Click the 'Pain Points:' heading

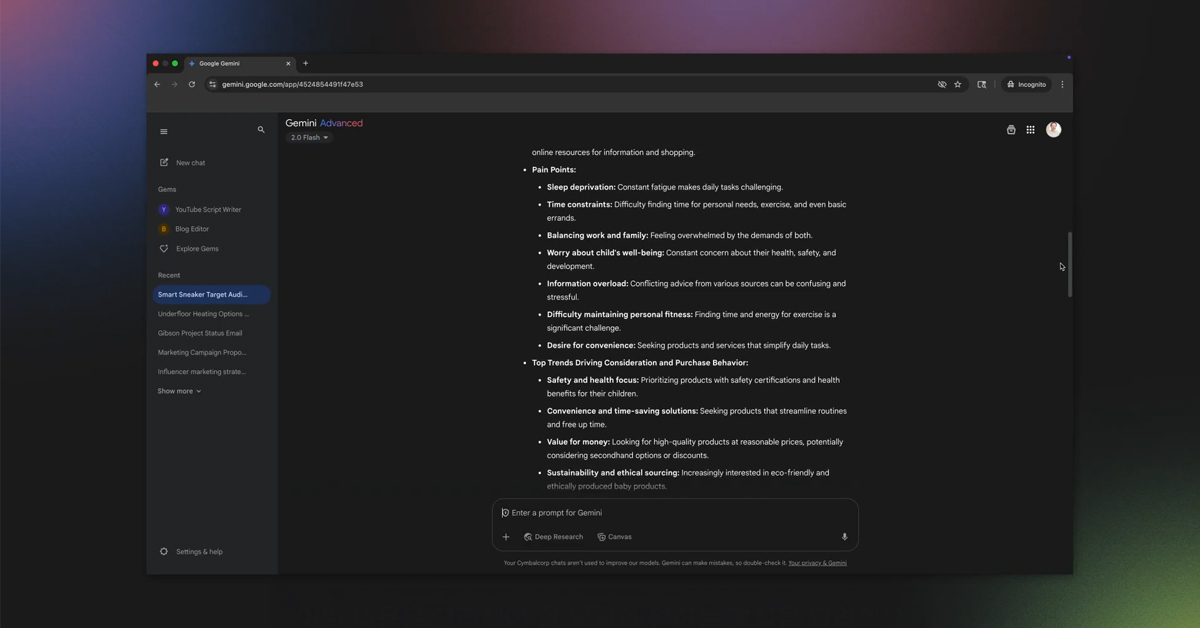pos(554,170)
